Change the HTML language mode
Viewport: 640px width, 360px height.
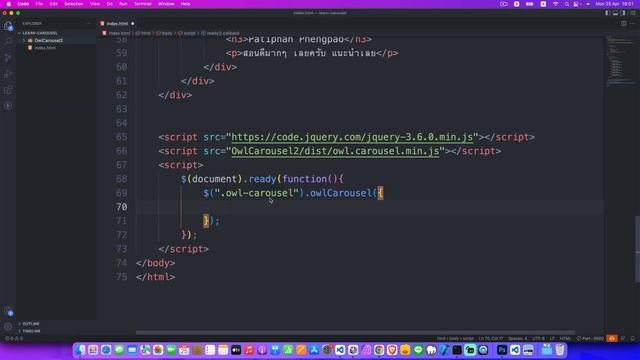point(565,338)
